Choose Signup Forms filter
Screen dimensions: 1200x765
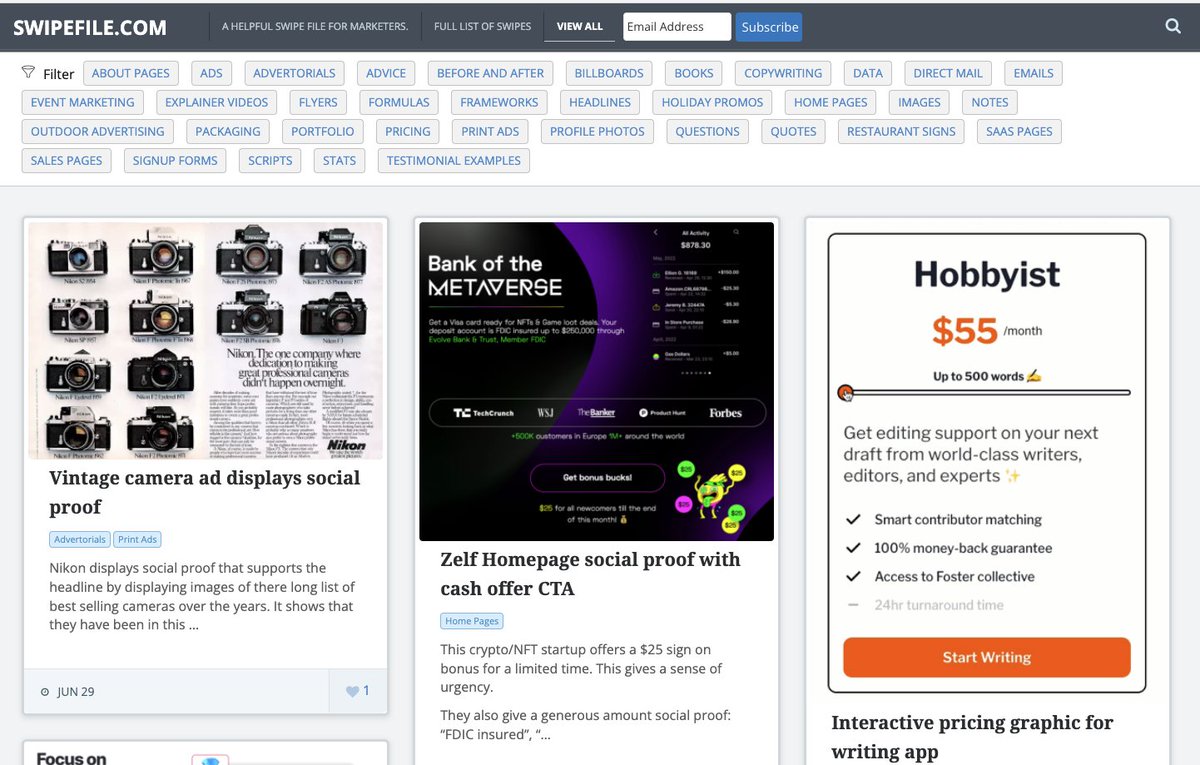pos(175,160)
